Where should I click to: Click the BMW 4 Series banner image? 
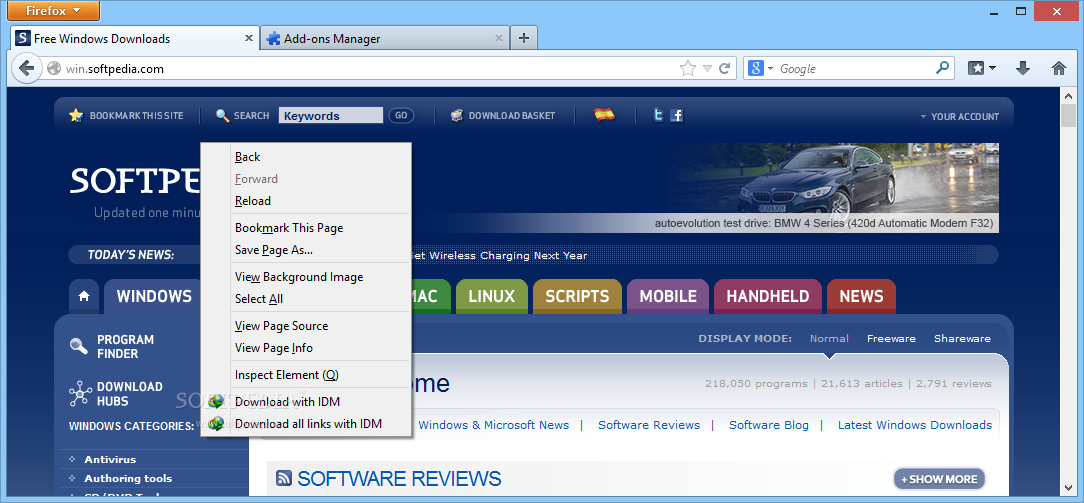(x=834, y=187)
